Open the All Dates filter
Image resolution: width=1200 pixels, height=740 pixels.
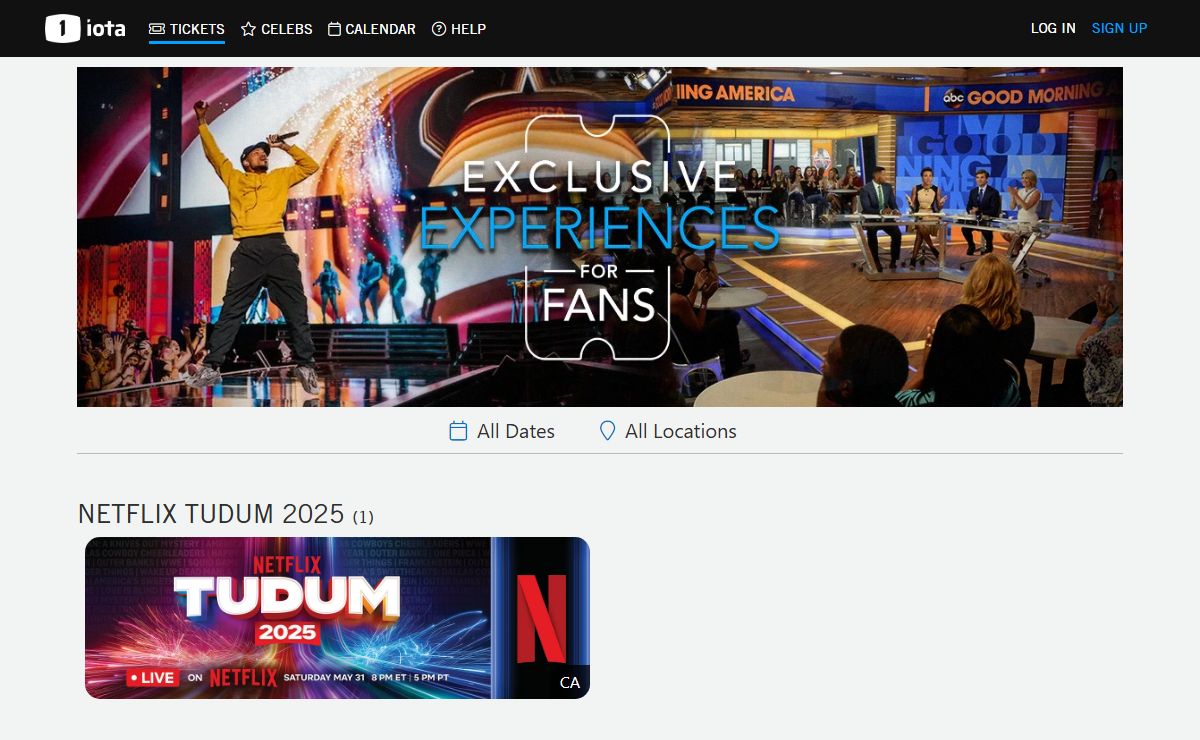point(502,431)
